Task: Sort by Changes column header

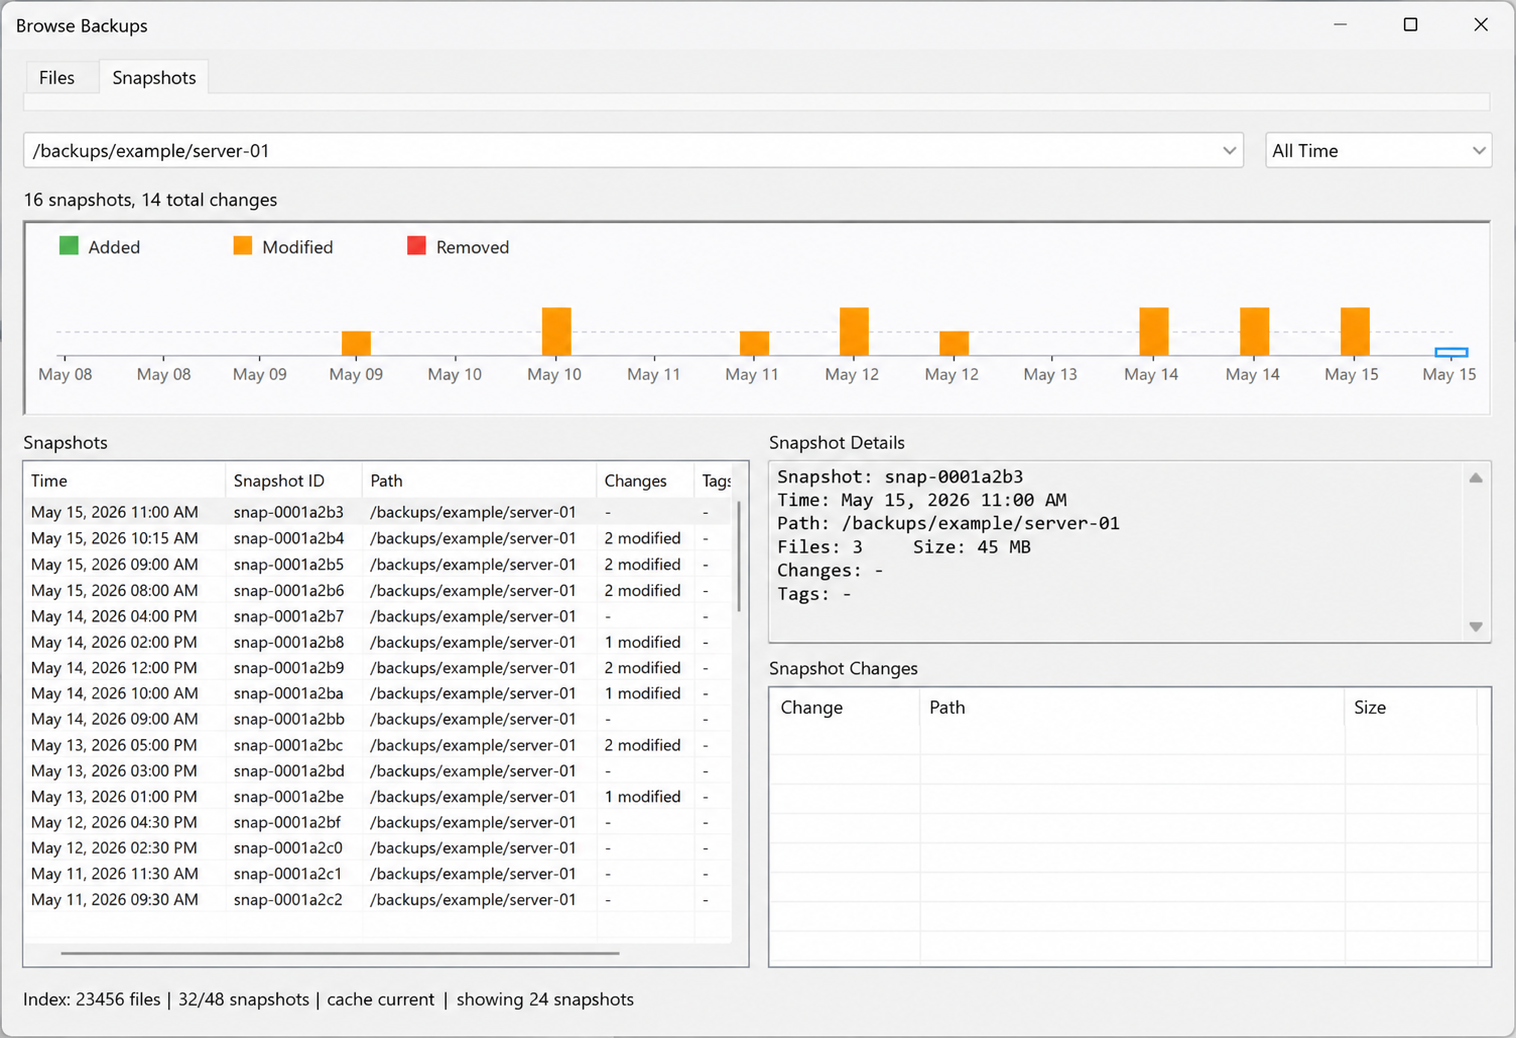Action: tap(645, 481)
